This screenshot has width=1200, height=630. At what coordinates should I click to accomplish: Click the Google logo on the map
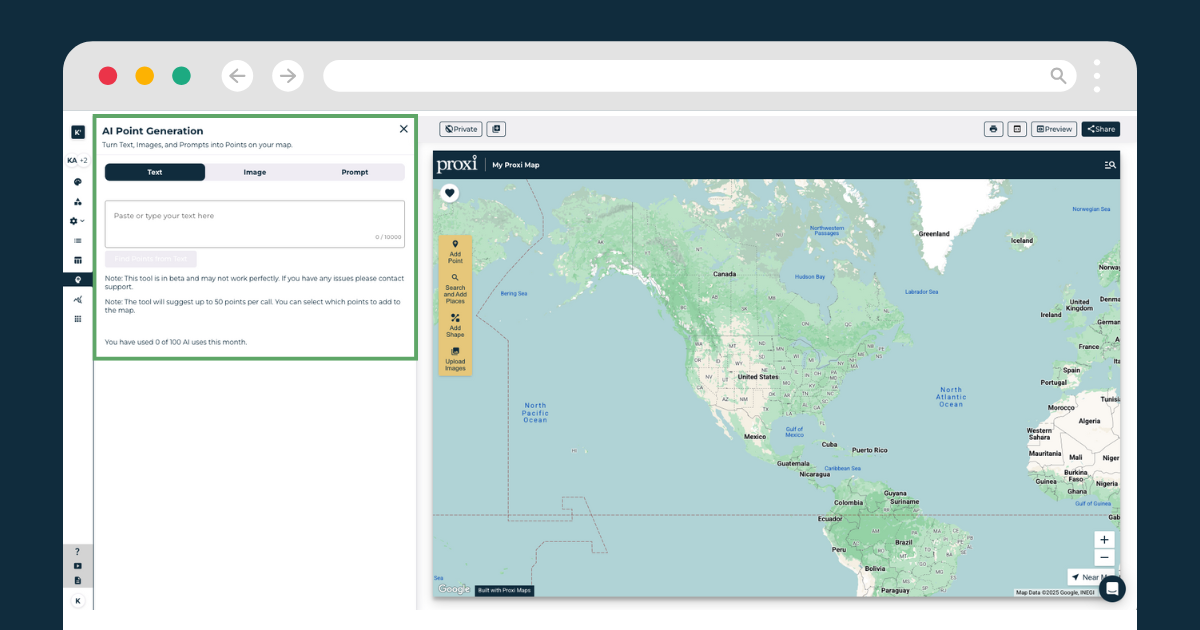454,590
